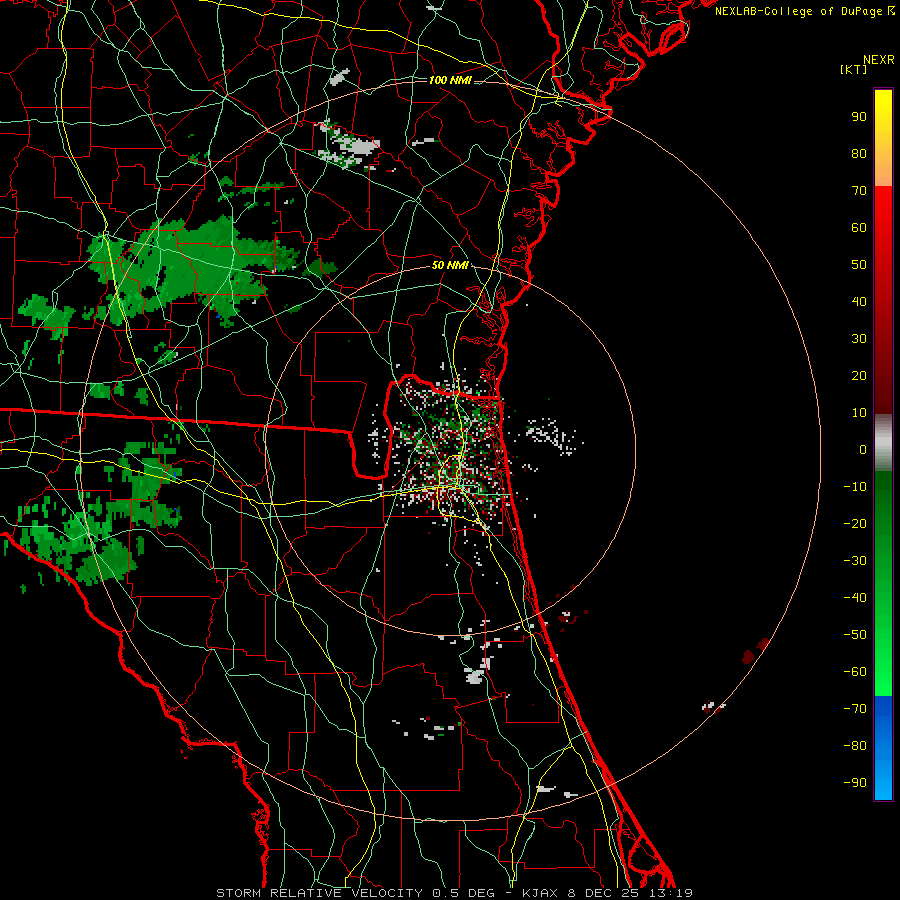
Task: Select the 50 NMI range ring label
Action: click(x=450, y=265)
